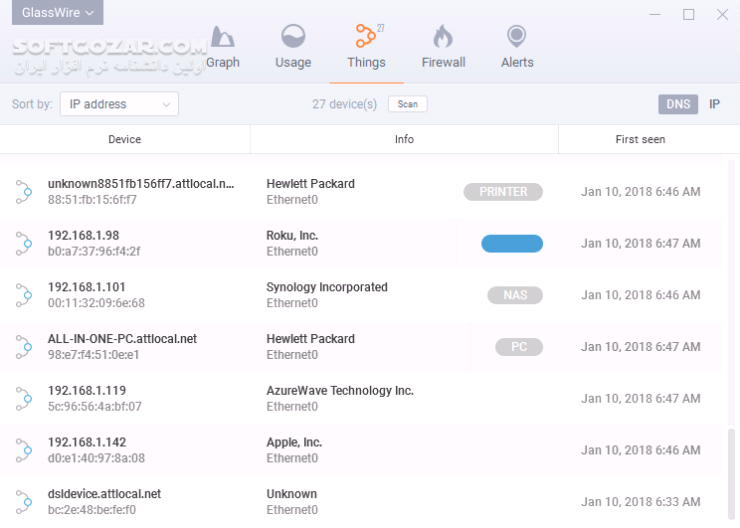Image resolution: width=740 pixels, height=528 pixels.
Task: Open the GlassWire main menu dropdown
Action: click(58, 13)
